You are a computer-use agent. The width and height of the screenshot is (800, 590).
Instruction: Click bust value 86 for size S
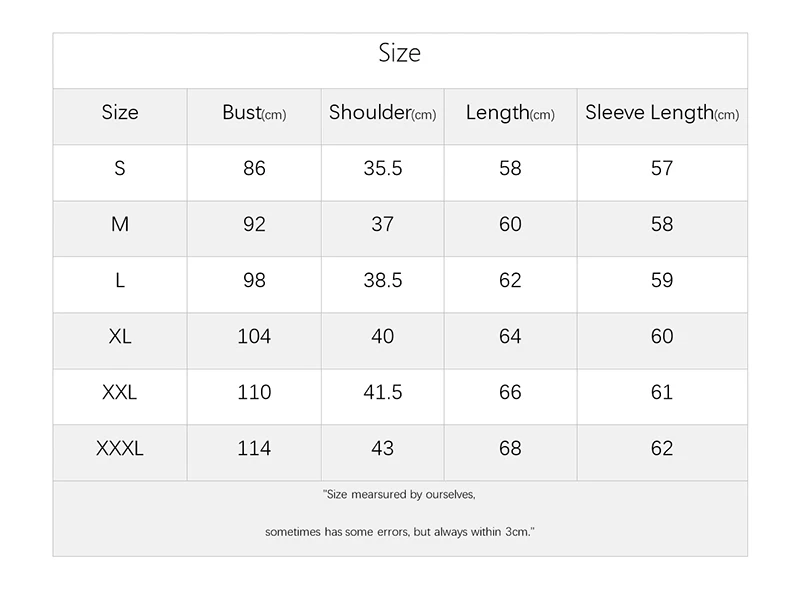tap(254, 168)
